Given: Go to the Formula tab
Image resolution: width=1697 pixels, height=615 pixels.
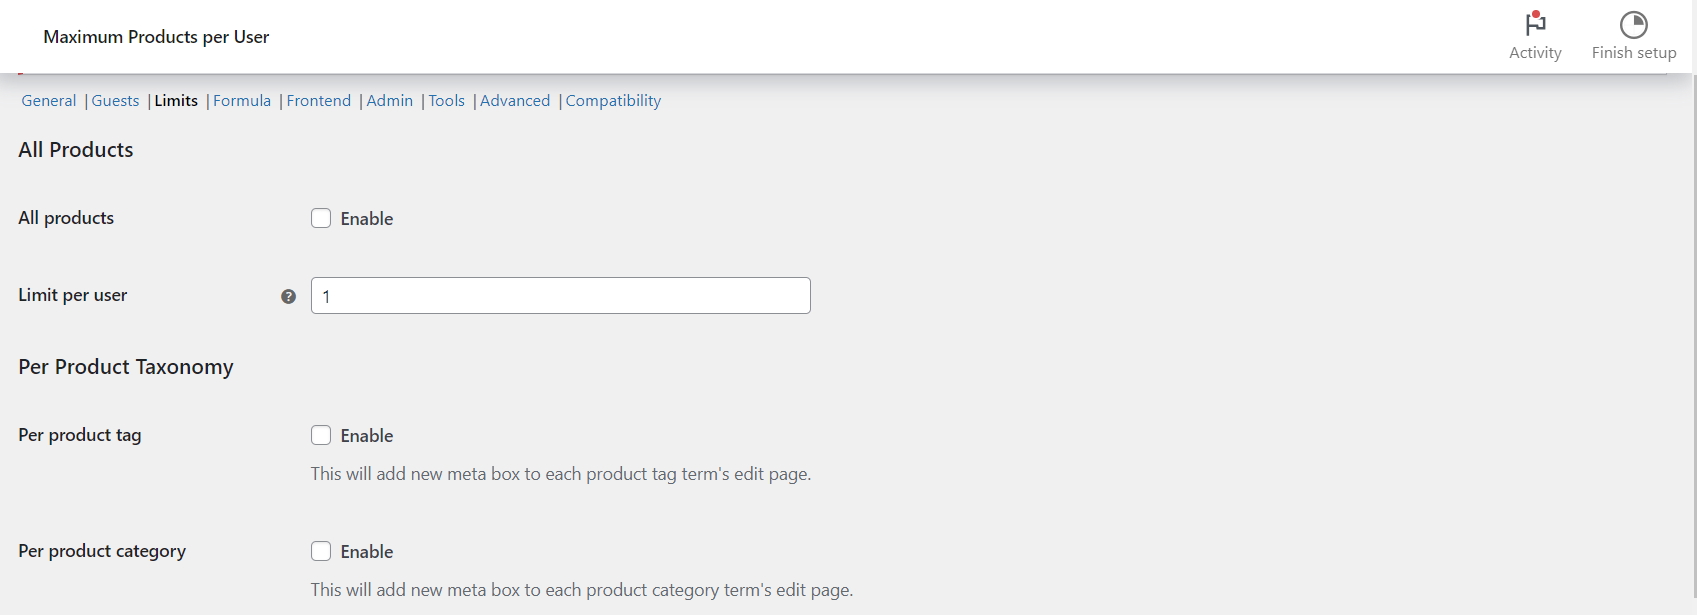Looking at the screenshot, I should (x=242, y=101).
